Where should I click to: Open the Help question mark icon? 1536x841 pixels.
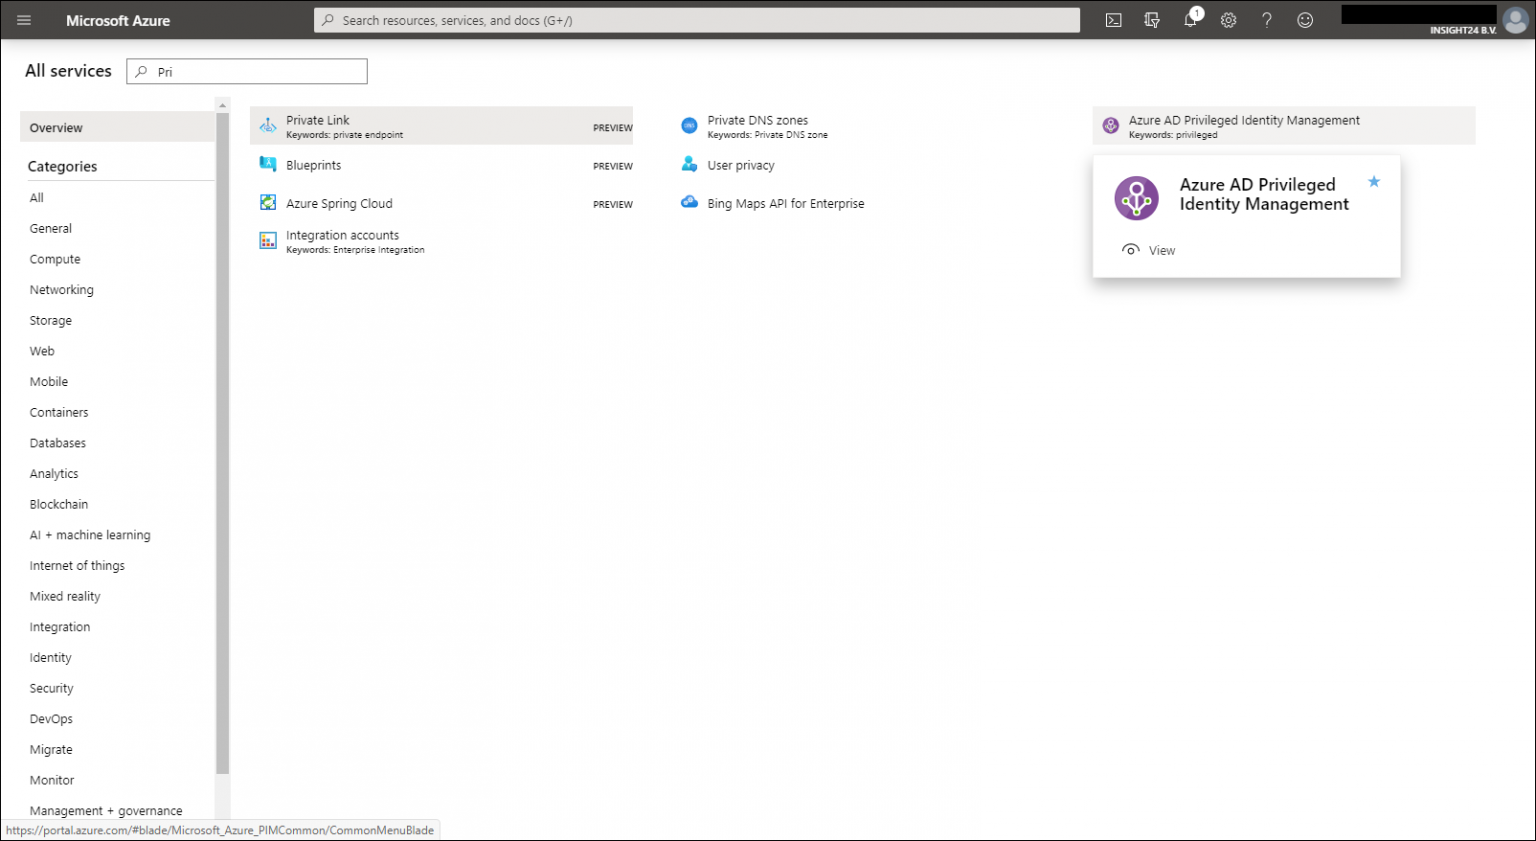point(1266,19)
